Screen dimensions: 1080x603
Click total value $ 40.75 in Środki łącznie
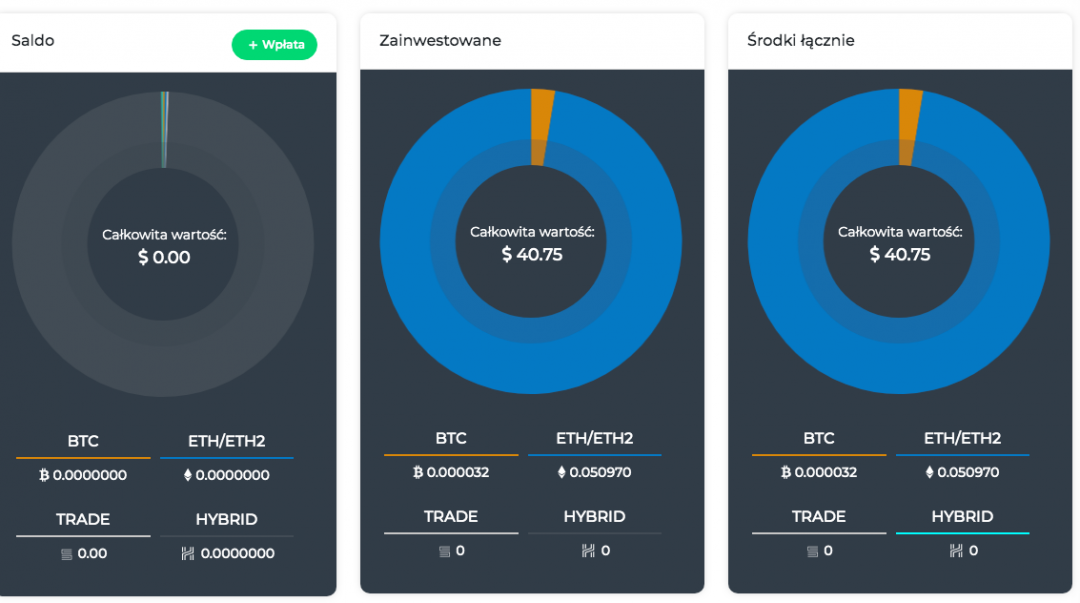pos(899,255)
